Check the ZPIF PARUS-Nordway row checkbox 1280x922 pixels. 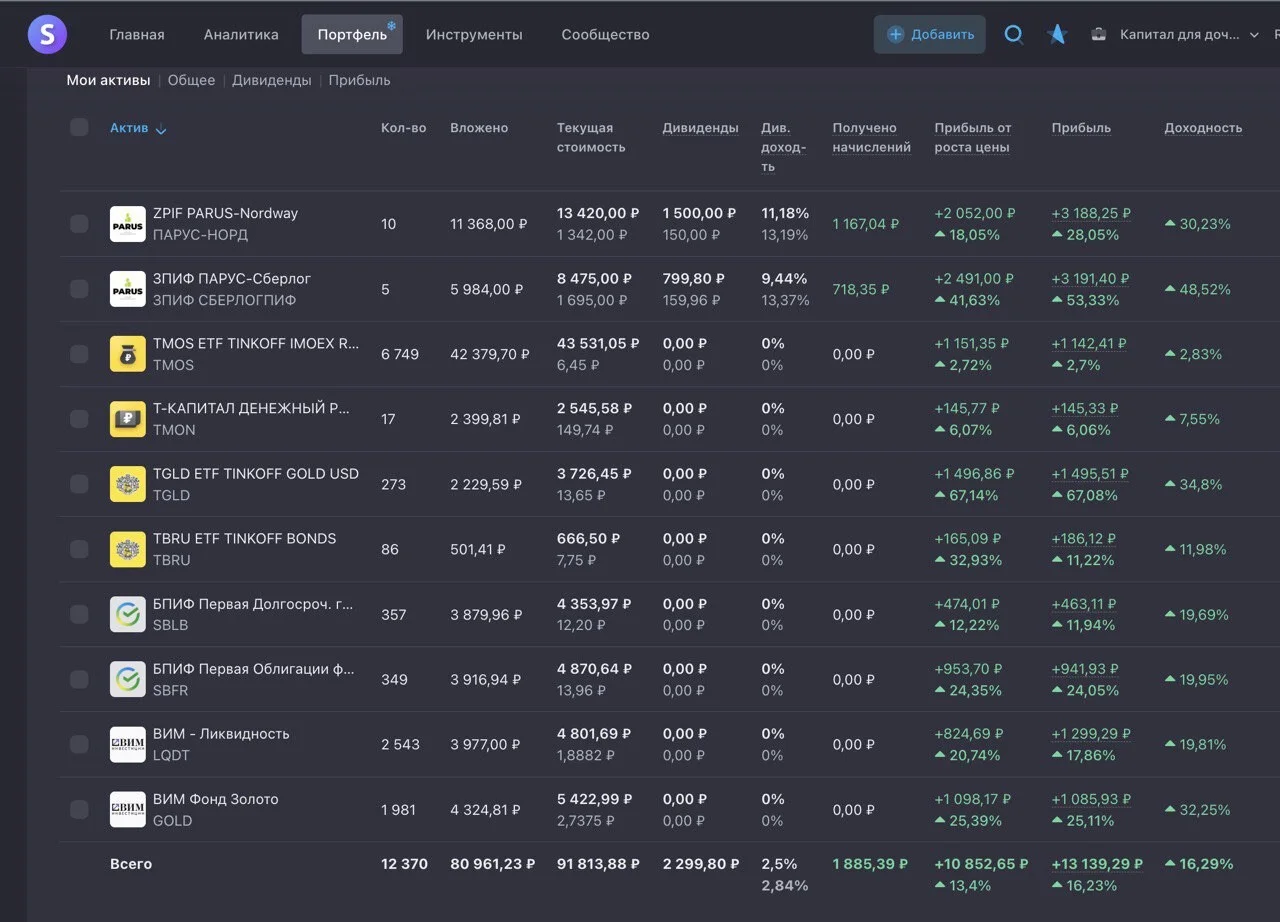coord(79,224)
